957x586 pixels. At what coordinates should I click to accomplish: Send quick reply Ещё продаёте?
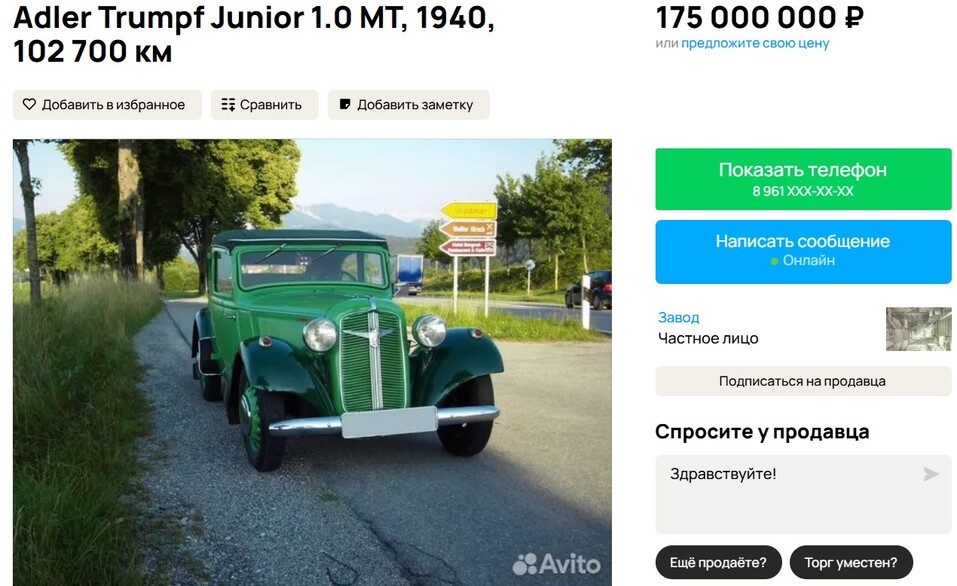pos(718,561)
